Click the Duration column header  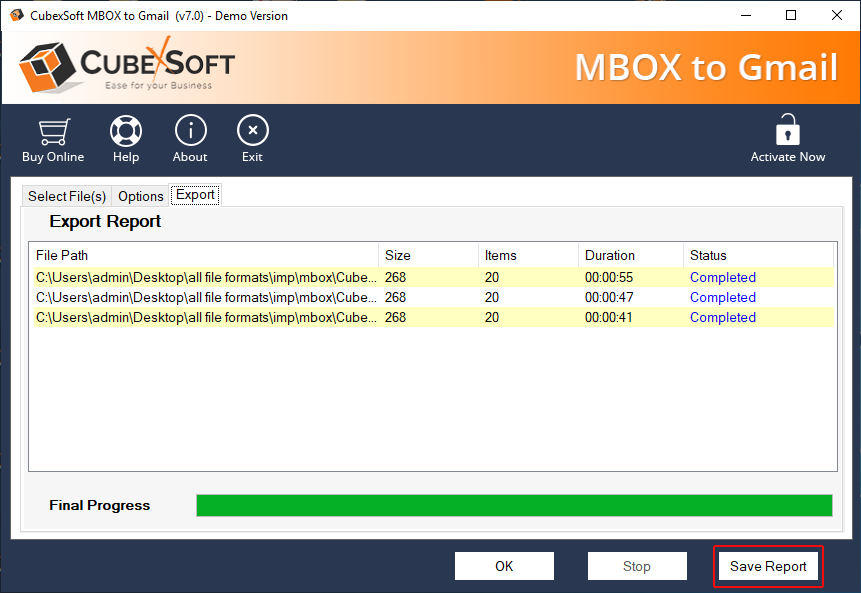630,255
